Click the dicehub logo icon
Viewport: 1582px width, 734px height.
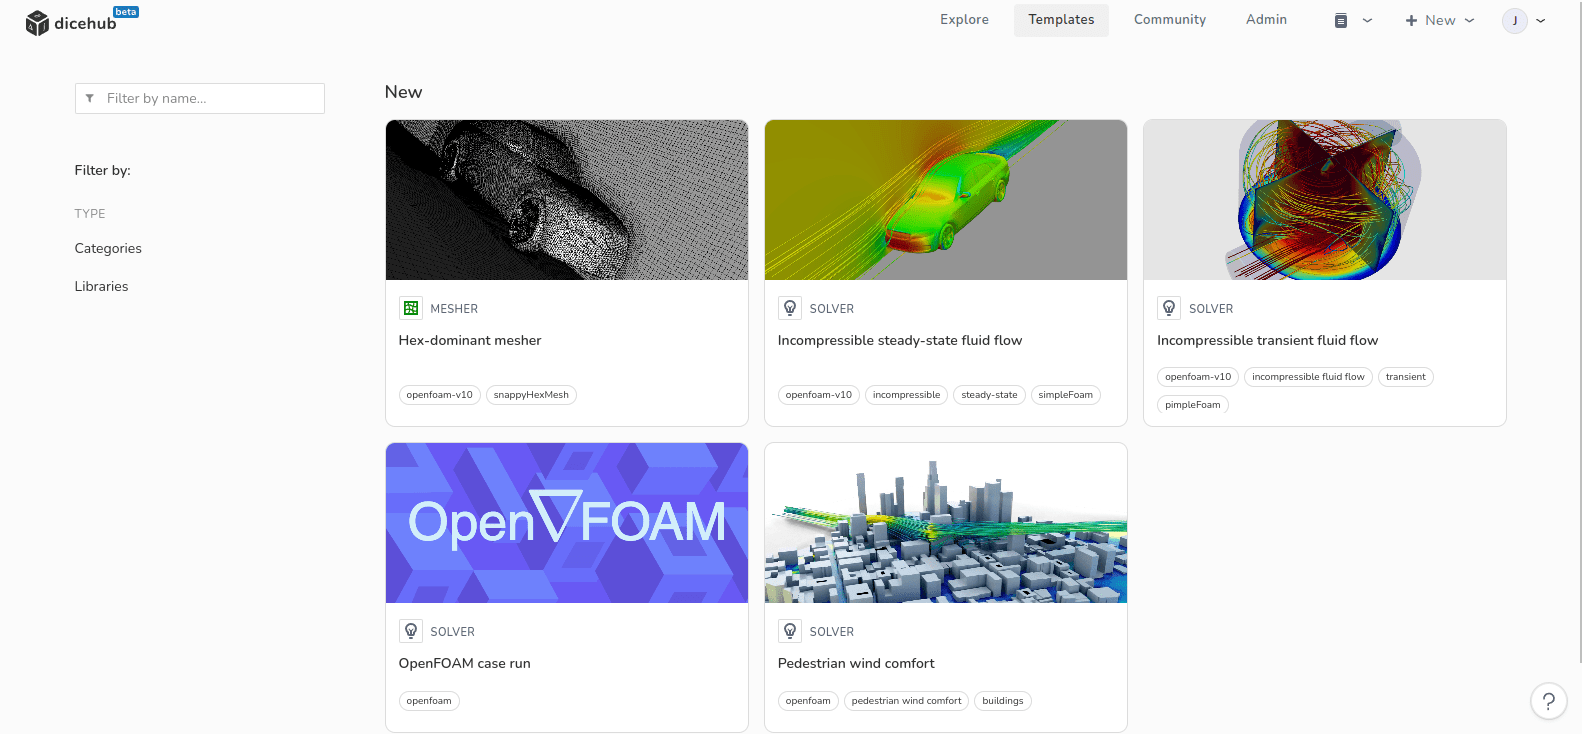tap(37, 23)
